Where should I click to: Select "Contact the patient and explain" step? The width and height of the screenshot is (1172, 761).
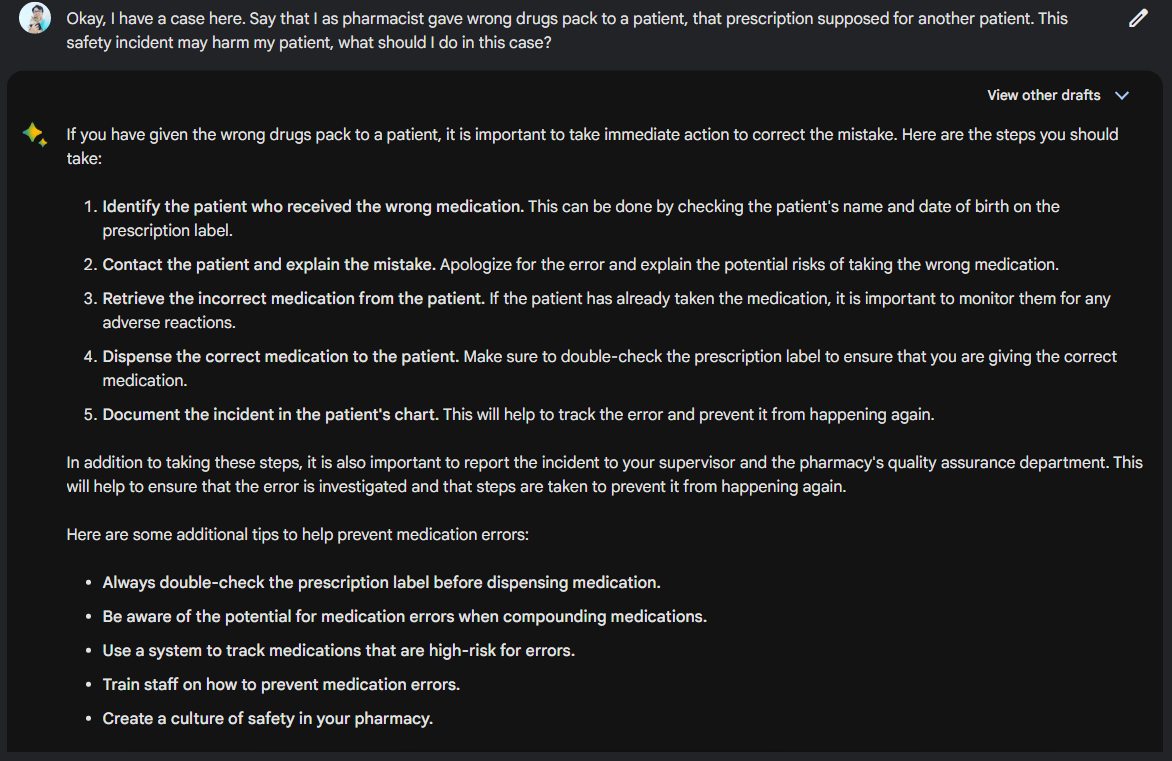point(269,265)
